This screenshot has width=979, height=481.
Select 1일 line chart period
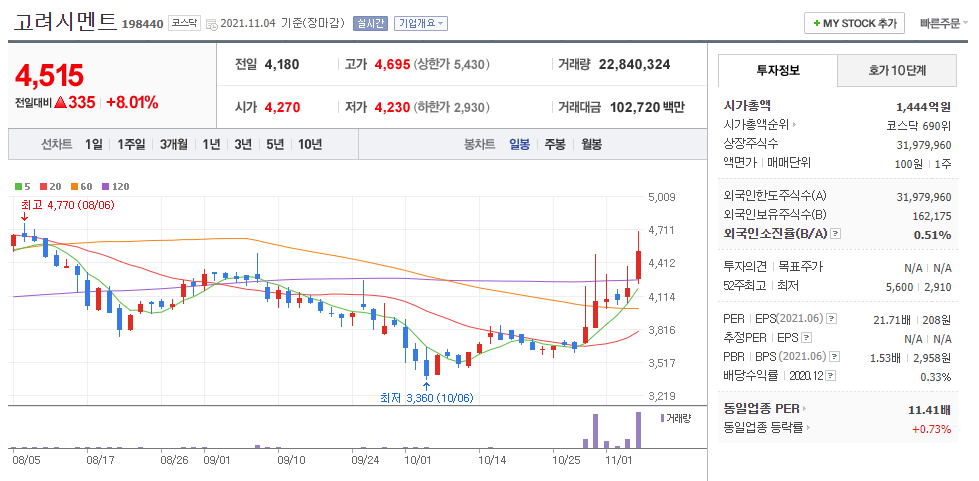coord(94,144)
